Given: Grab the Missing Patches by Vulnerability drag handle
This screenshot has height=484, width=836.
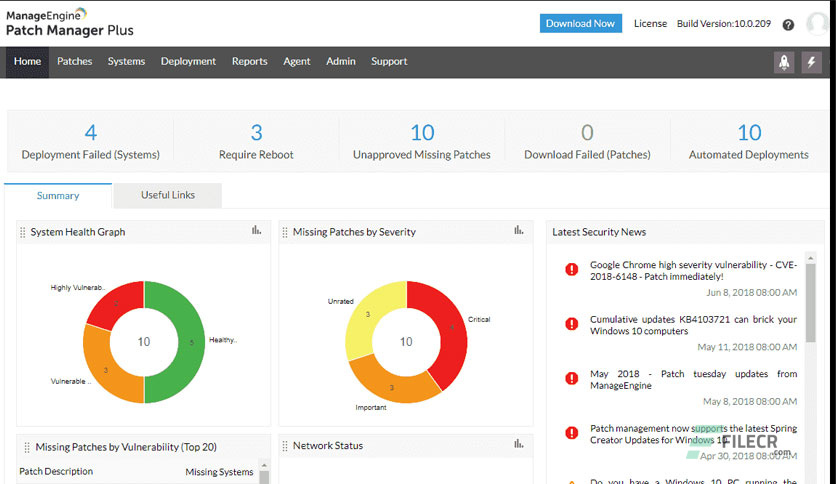Looking at the screenshot, I should click(27, 447).
